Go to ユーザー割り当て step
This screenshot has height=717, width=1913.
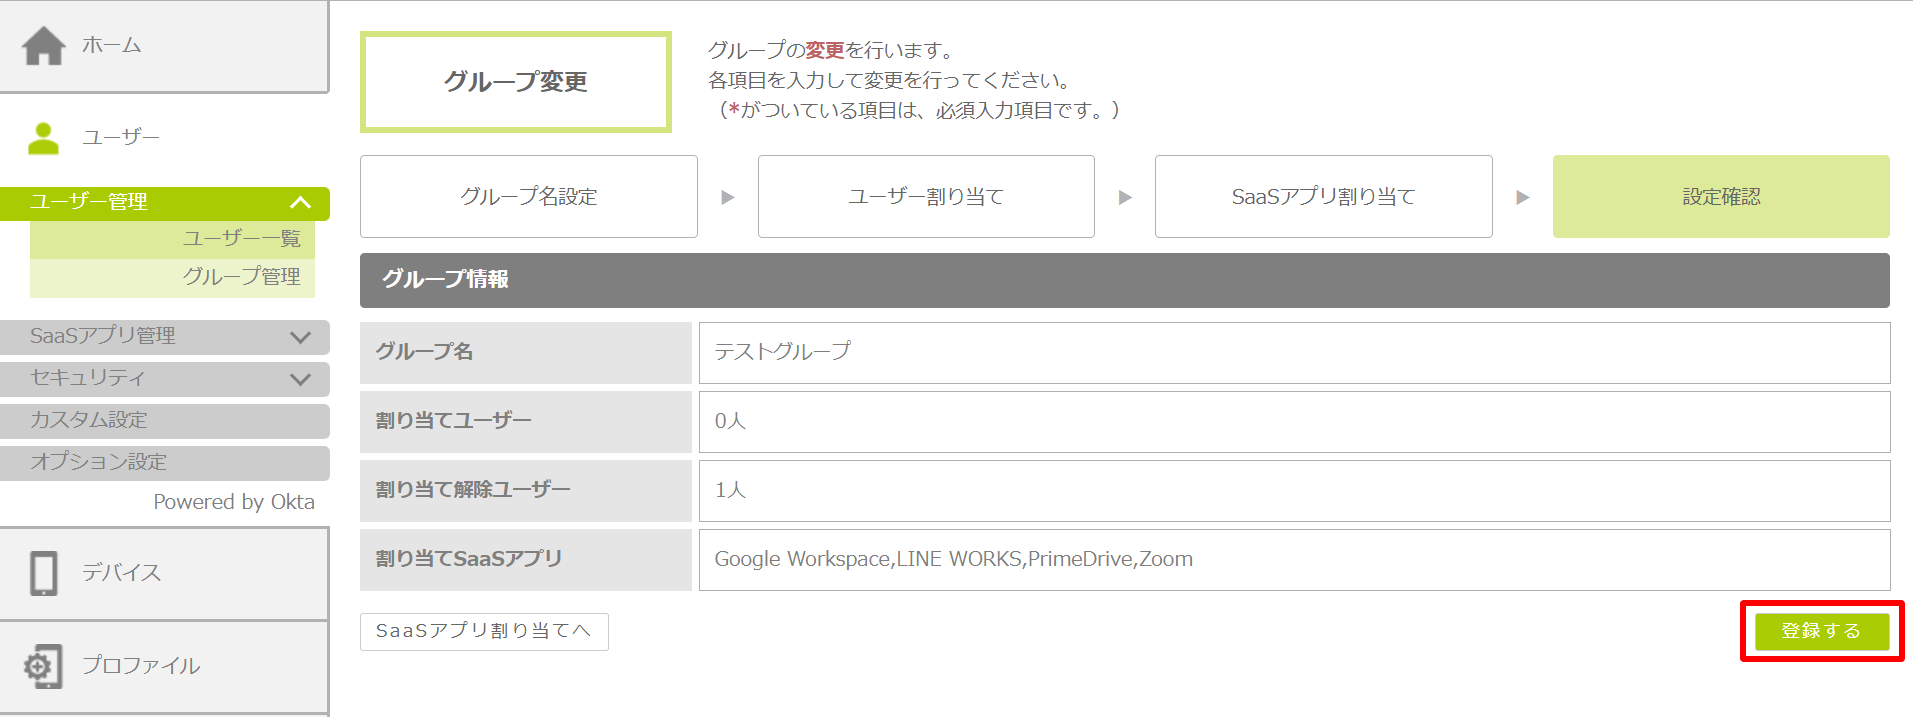[x=925, y=197]
